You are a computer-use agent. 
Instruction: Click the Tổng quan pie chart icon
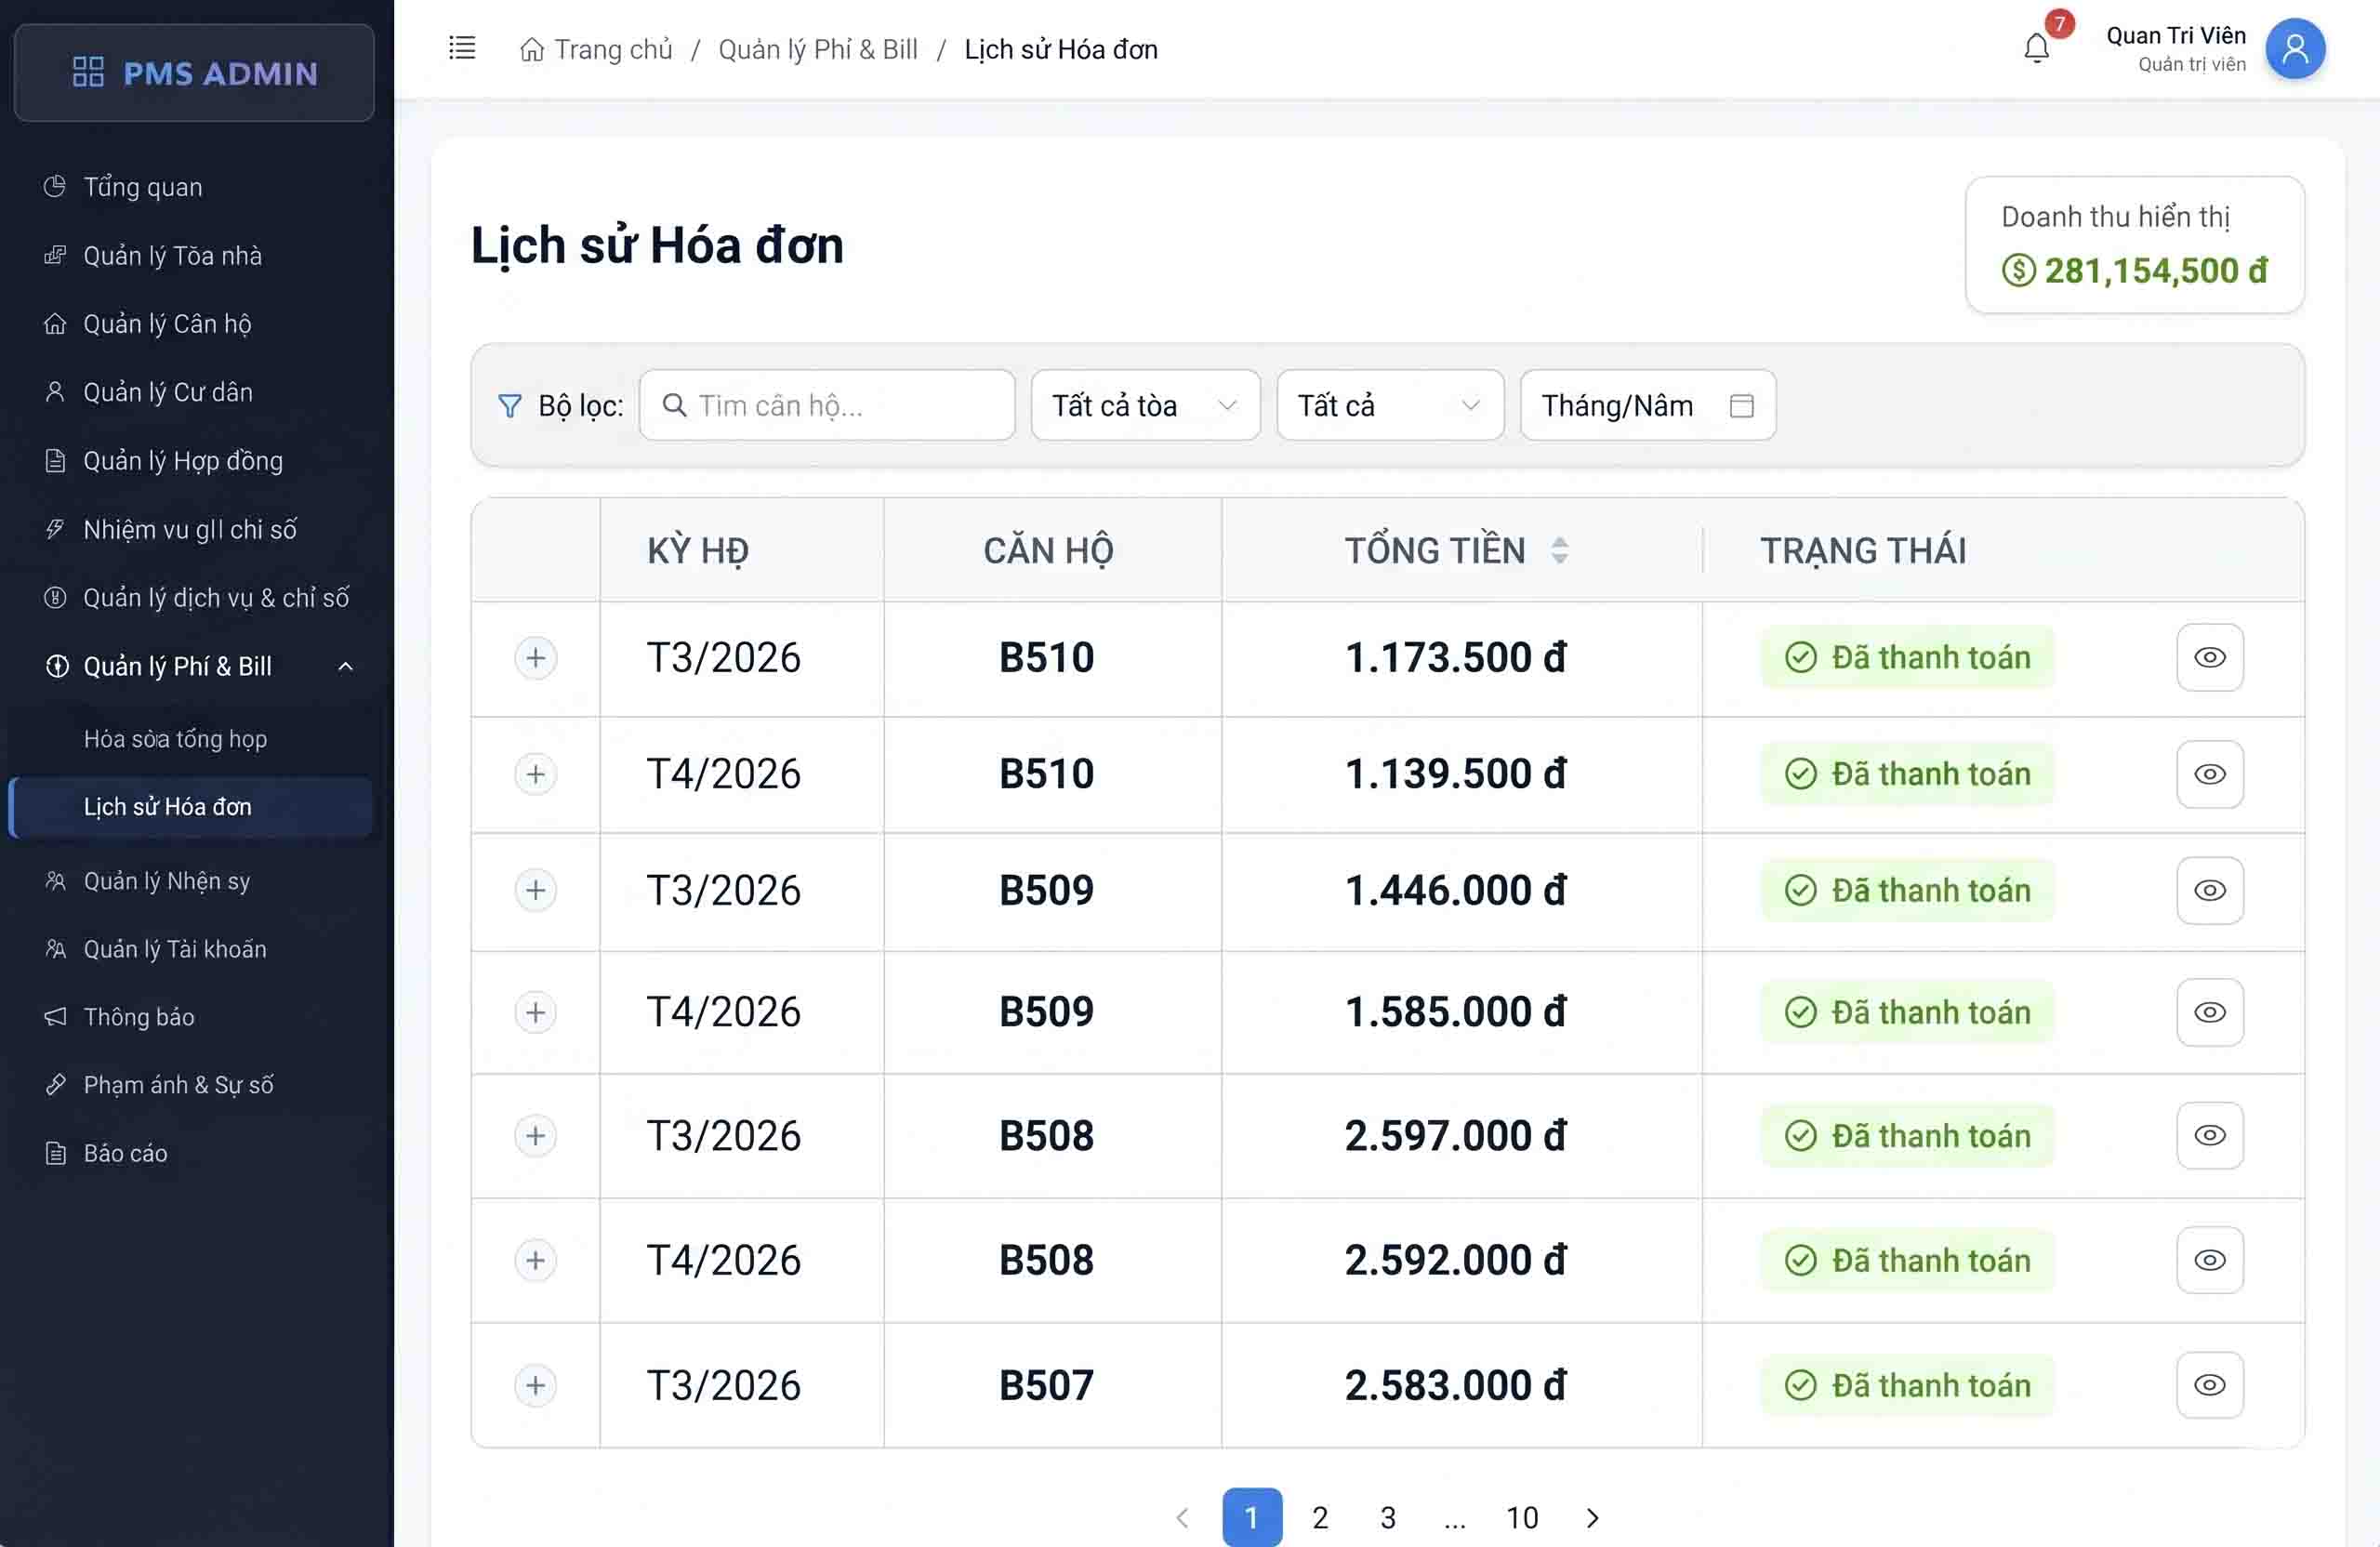coord(55,186)
